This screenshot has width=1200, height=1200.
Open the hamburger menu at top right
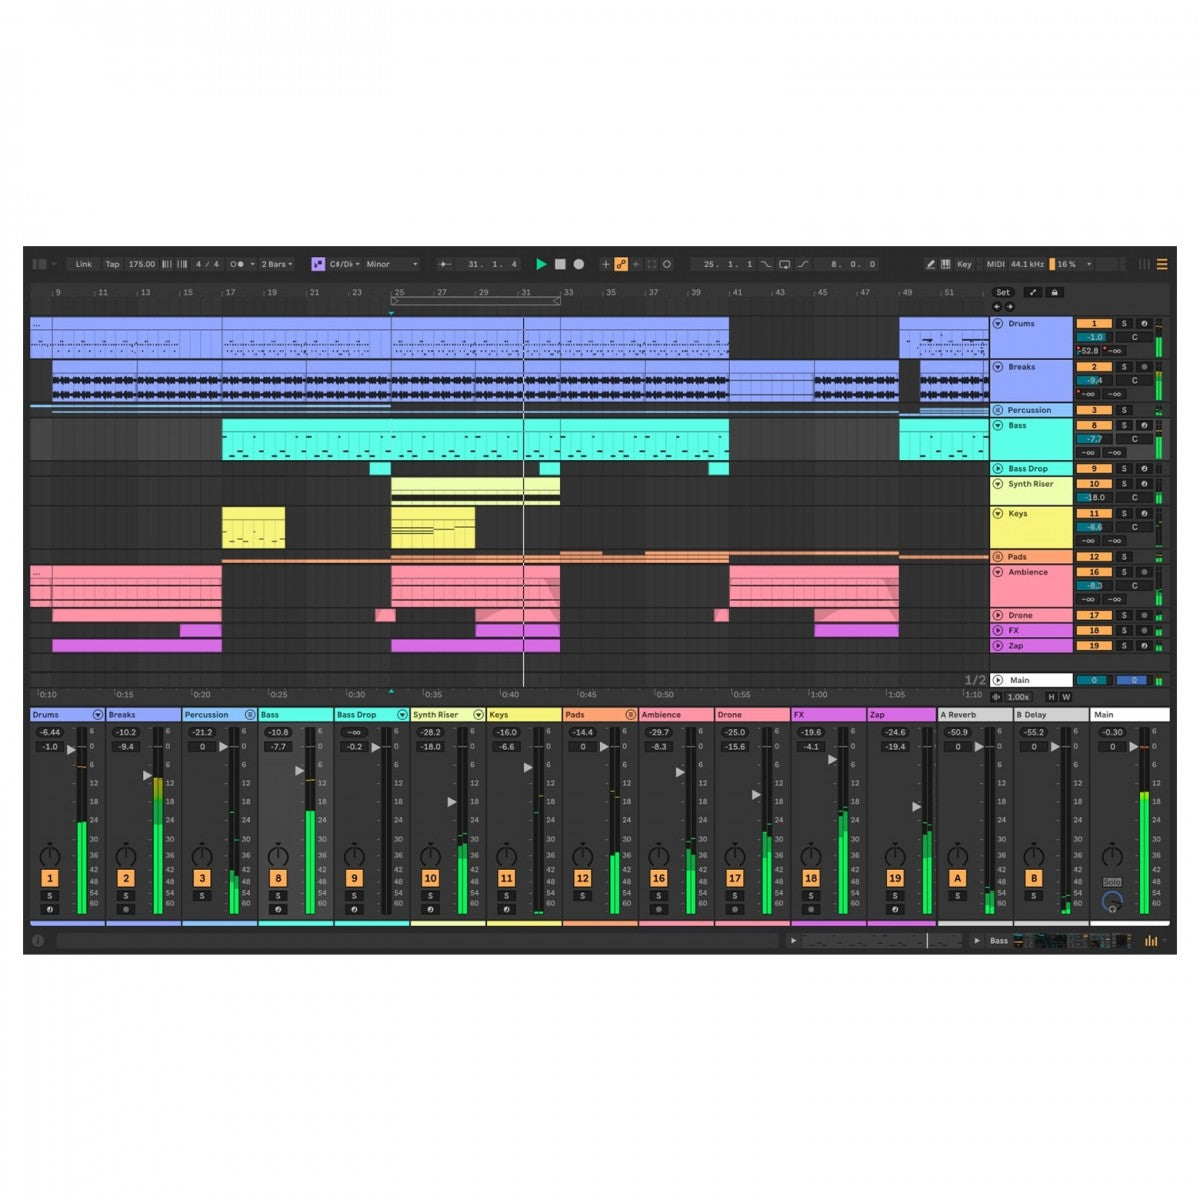pyautogui.click(x=1163, y=264)
